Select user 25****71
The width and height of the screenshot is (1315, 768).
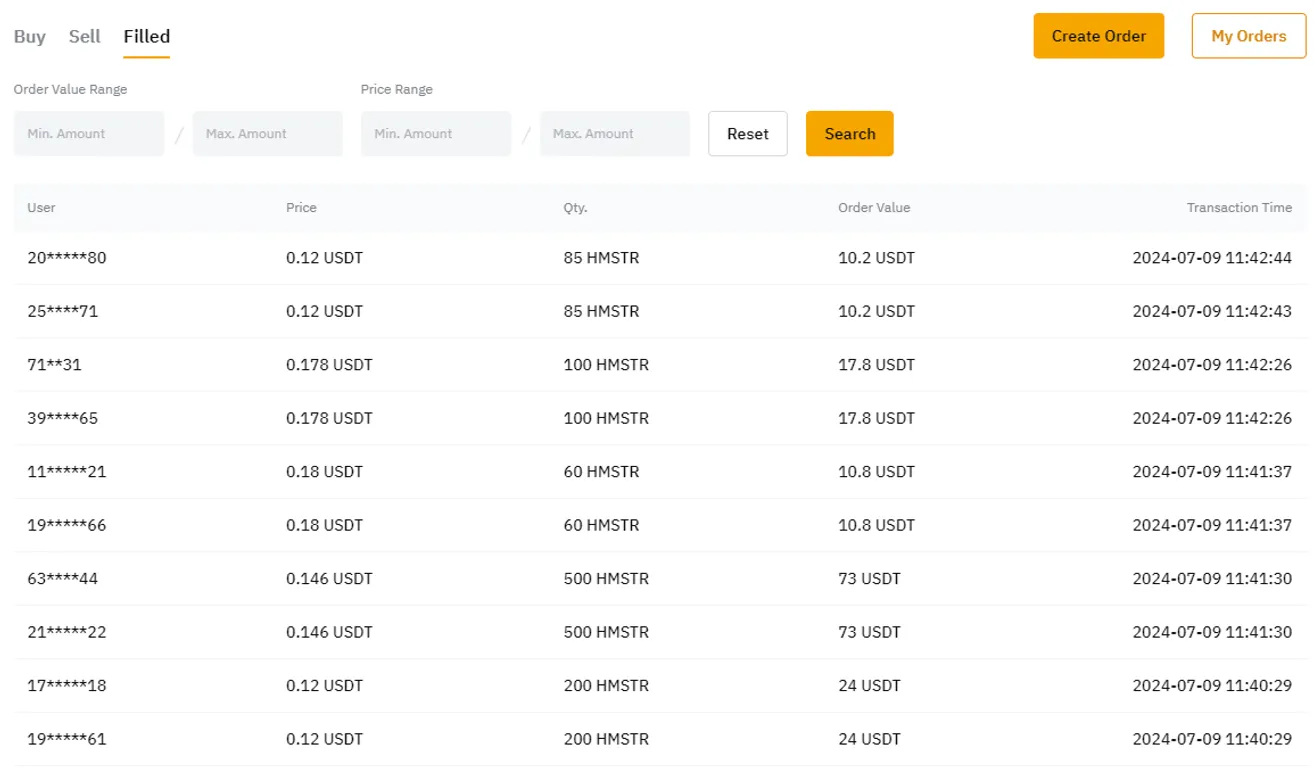[x=63, y=311]
